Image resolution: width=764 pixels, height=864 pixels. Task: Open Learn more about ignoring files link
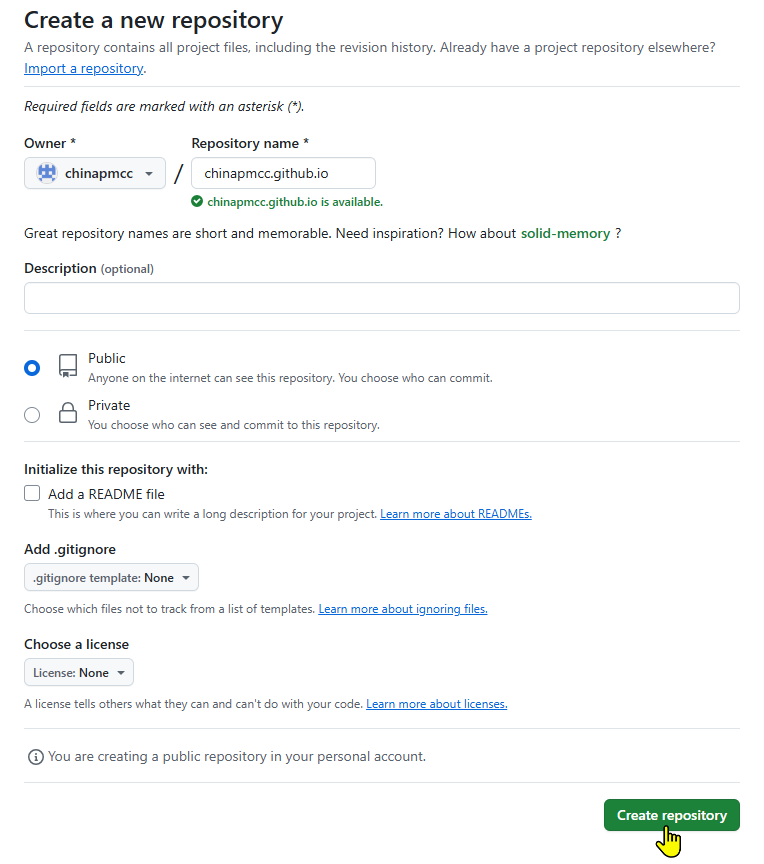403,609
